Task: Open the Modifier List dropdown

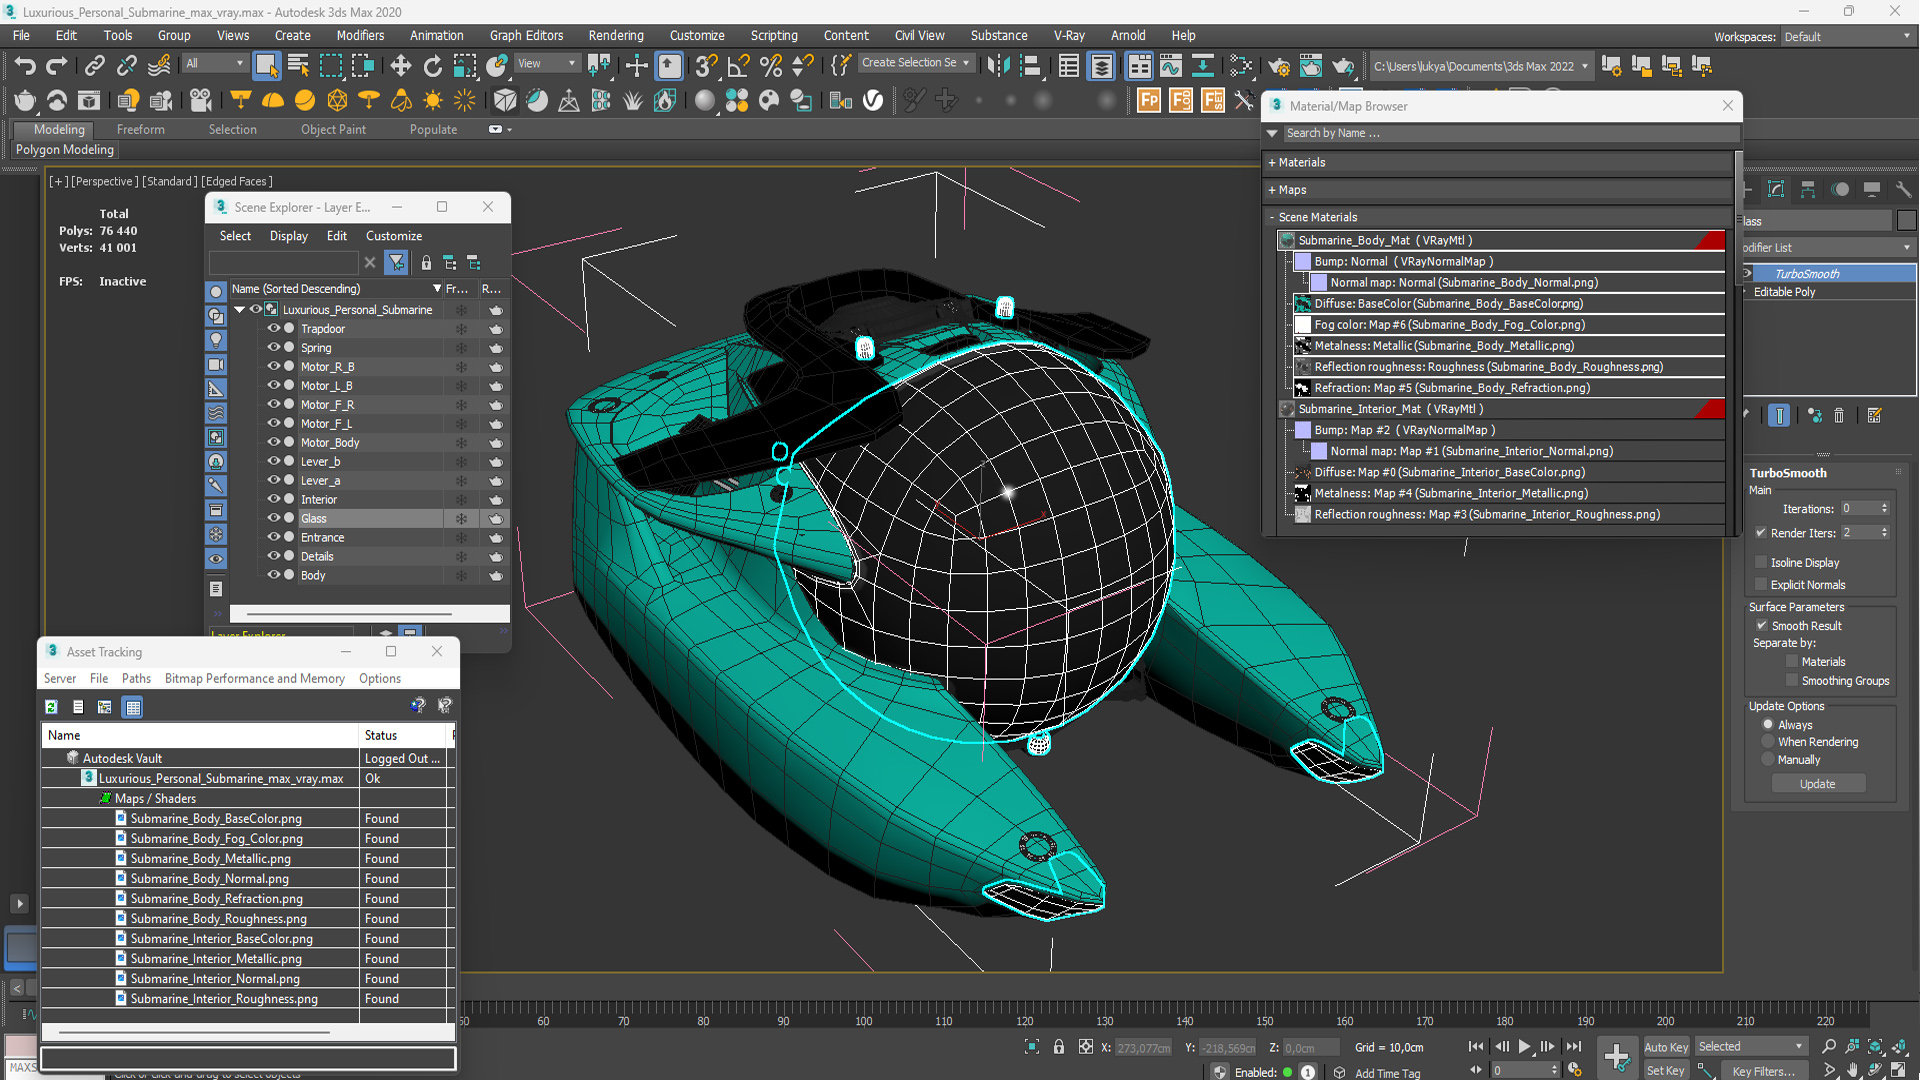Action: pyautogui.click(x=1828, y=247)
